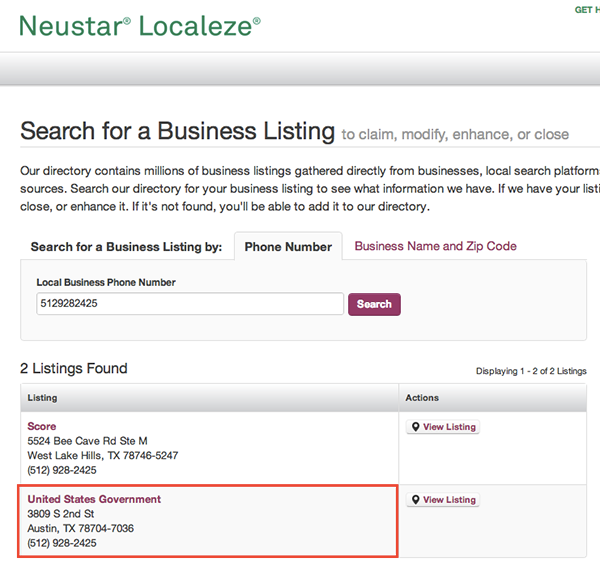The width and height of the screenshot is (600, 562).
Task: Click the GET link in the top-right corner
Action: [586, 10]
